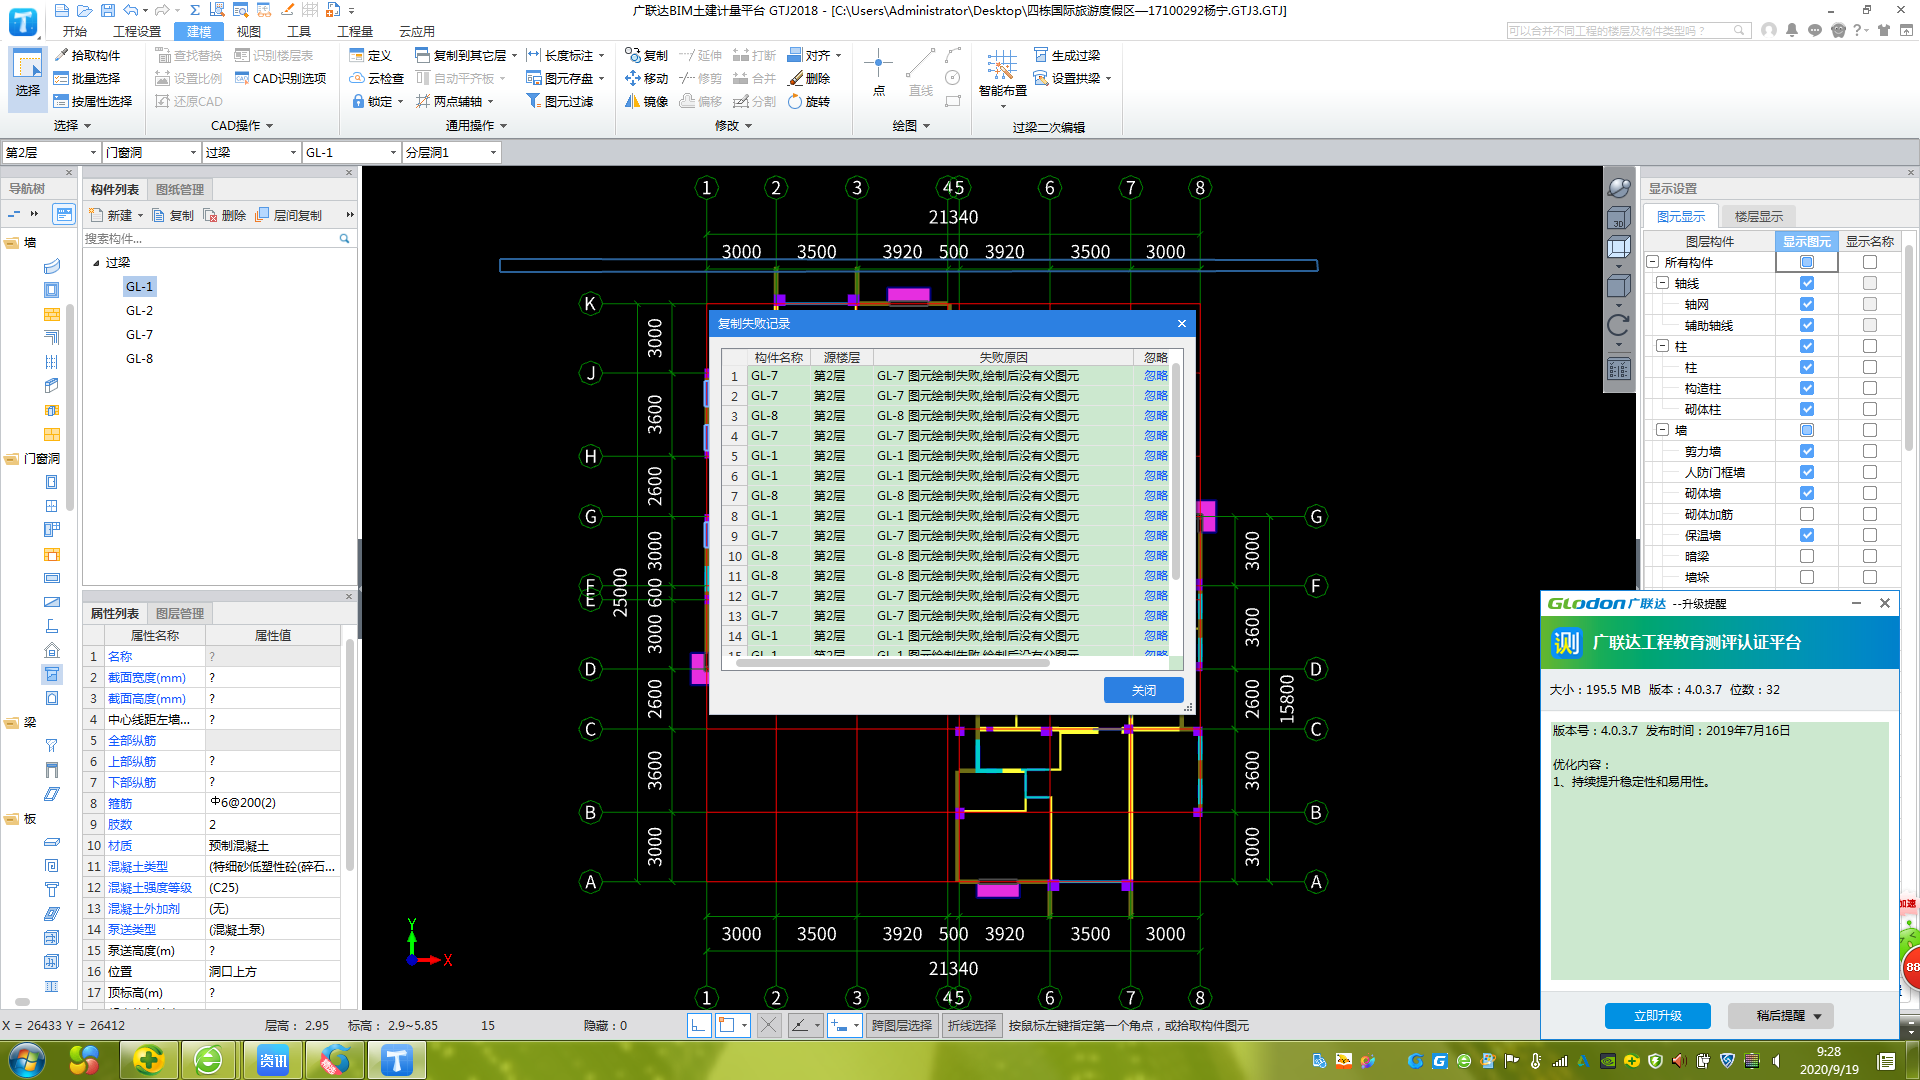
Task: Open the GL-1 component dropdown
Action: coord(351,152)
